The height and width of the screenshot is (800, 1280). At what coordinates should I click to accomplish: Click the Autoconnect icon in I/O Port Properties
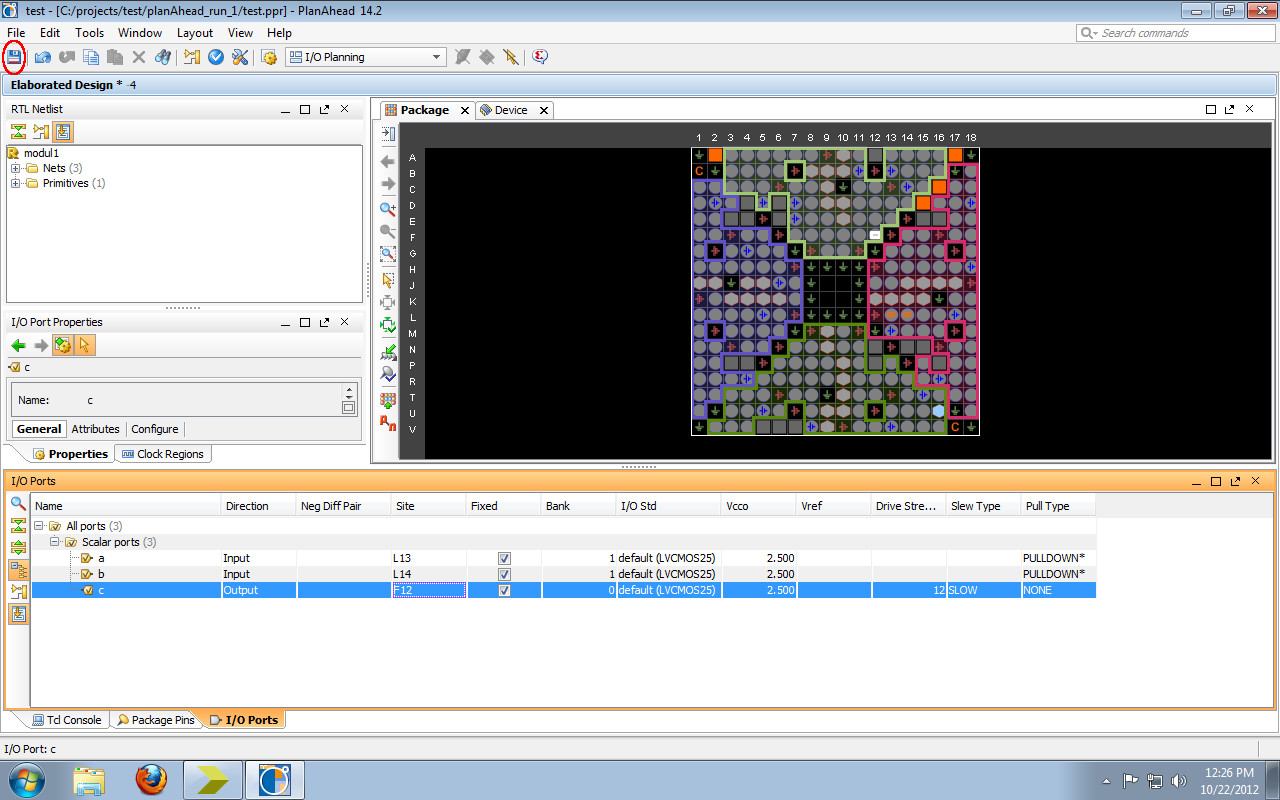63,345
